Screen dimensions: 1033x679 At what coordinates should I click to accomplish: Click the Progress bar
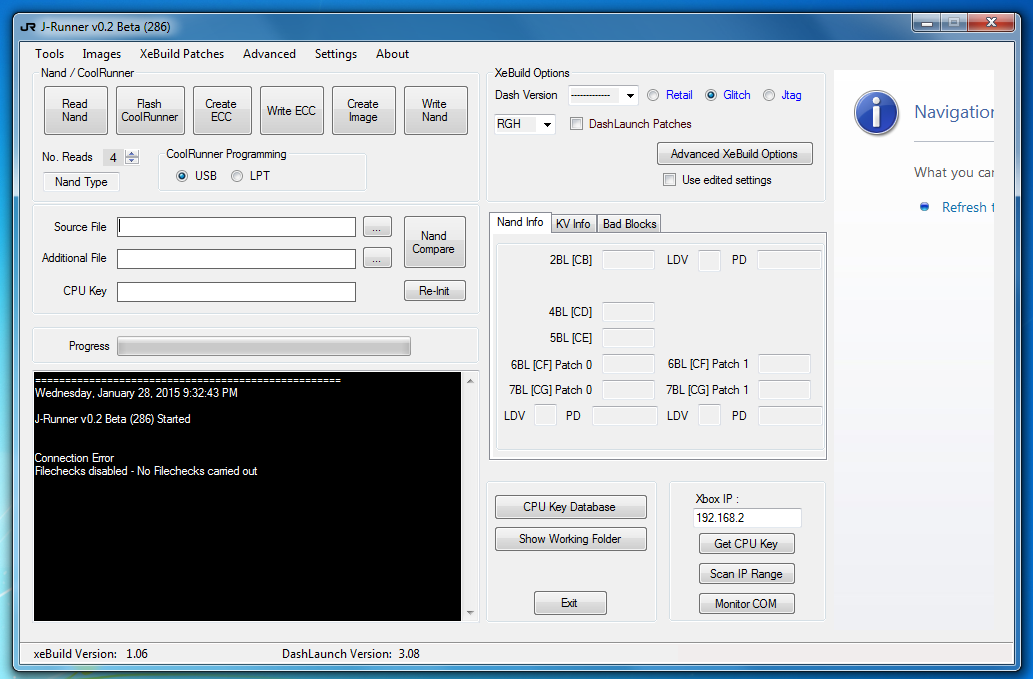click(x=264, y=346)
